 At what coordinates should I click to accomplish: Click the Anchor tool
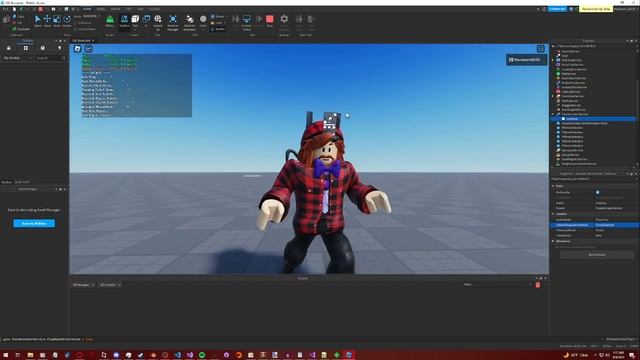coord(218,29)
